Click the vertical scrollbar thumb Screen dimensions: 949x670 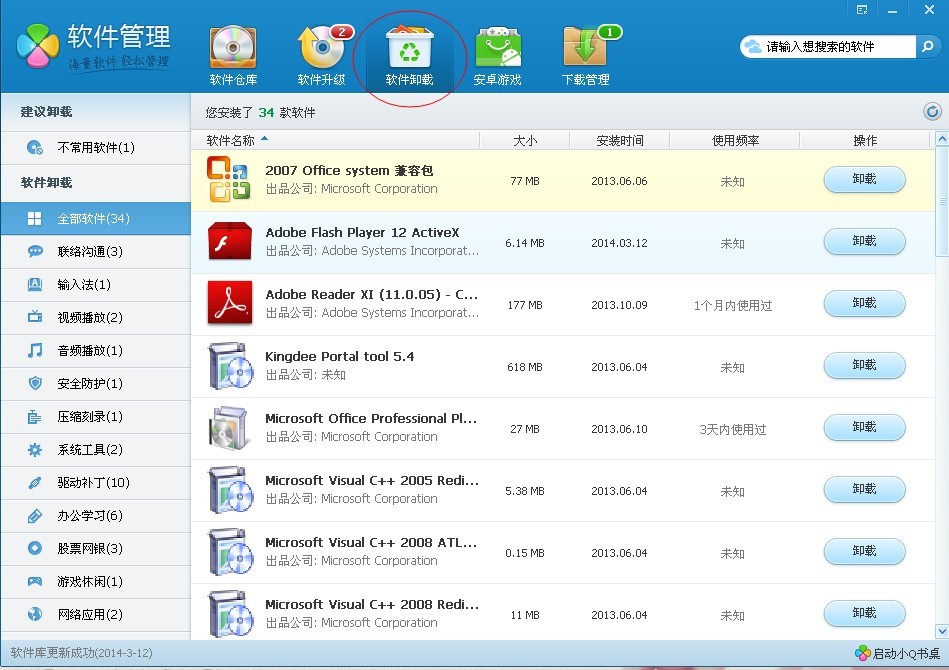coord(942,201)
